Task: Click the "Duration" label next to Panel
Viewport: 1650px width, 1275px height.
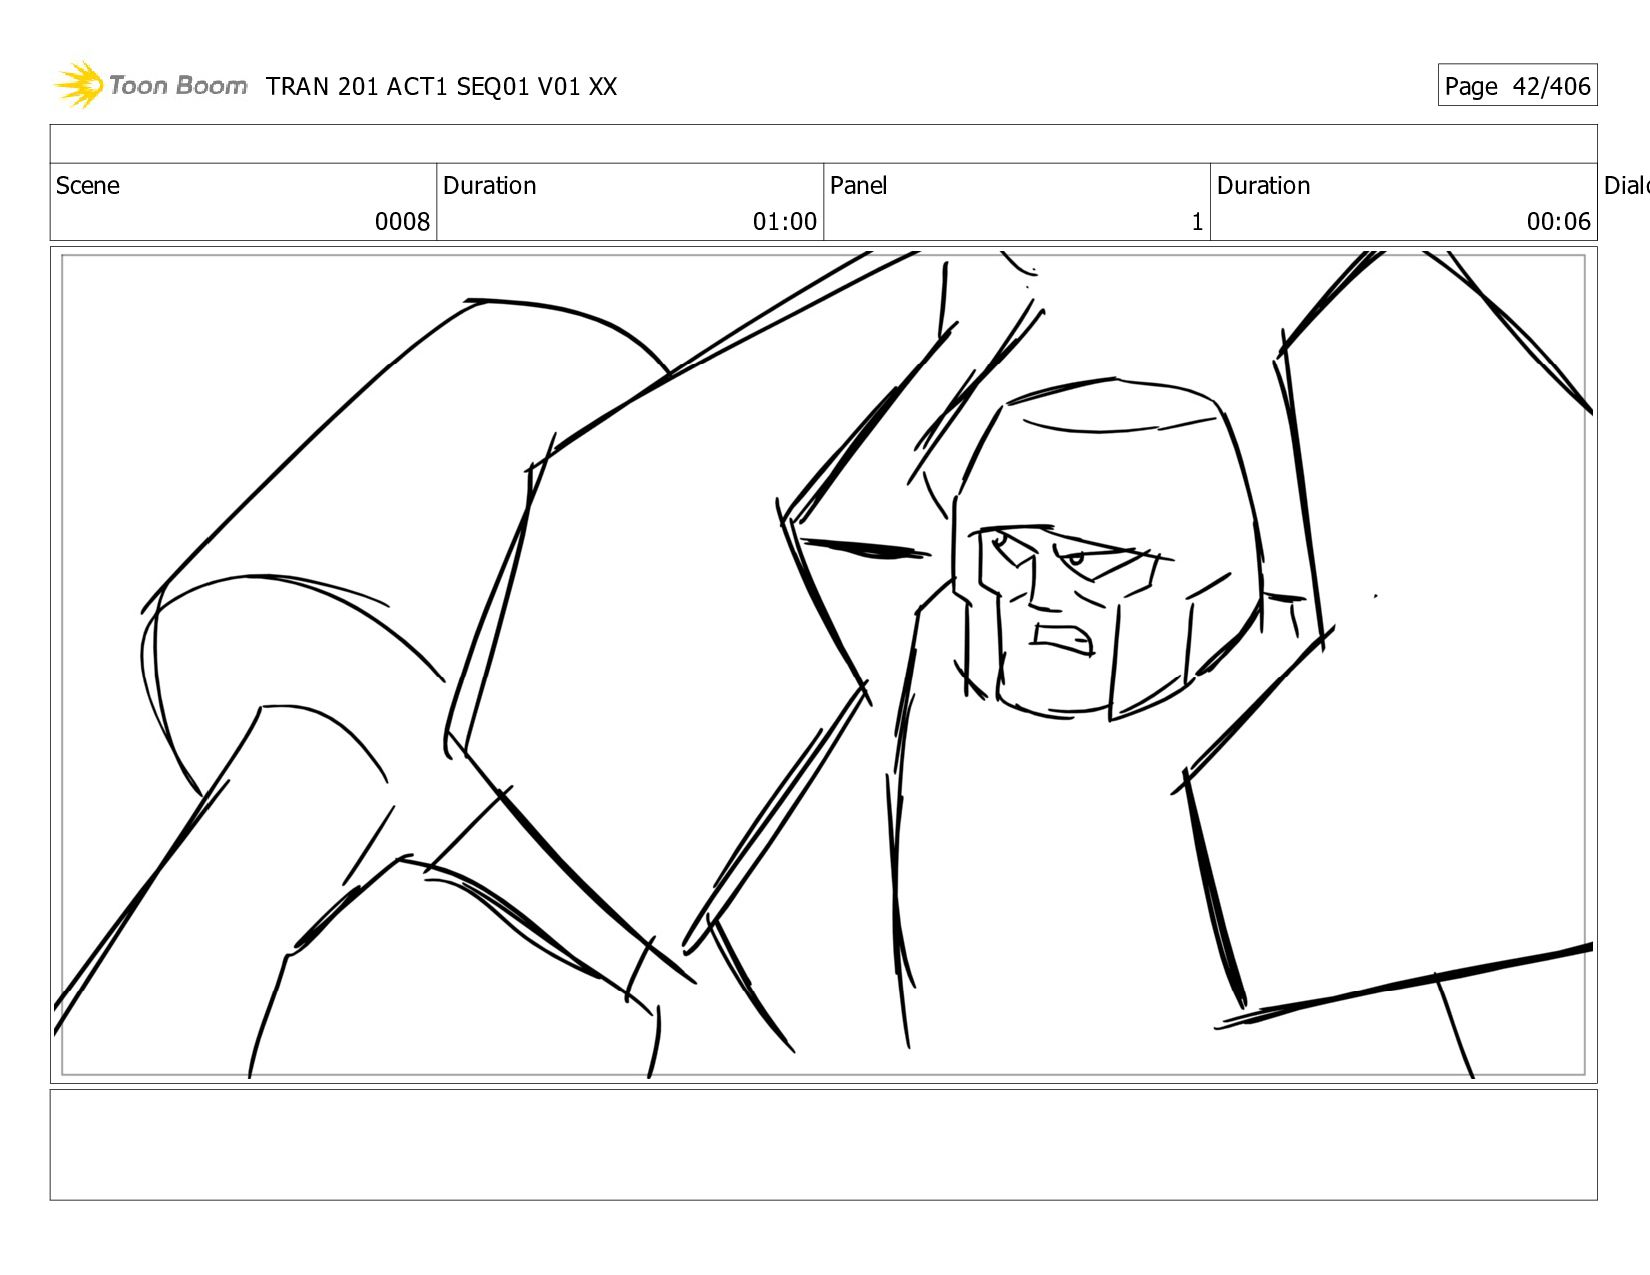Action: tap(1263, 186)
